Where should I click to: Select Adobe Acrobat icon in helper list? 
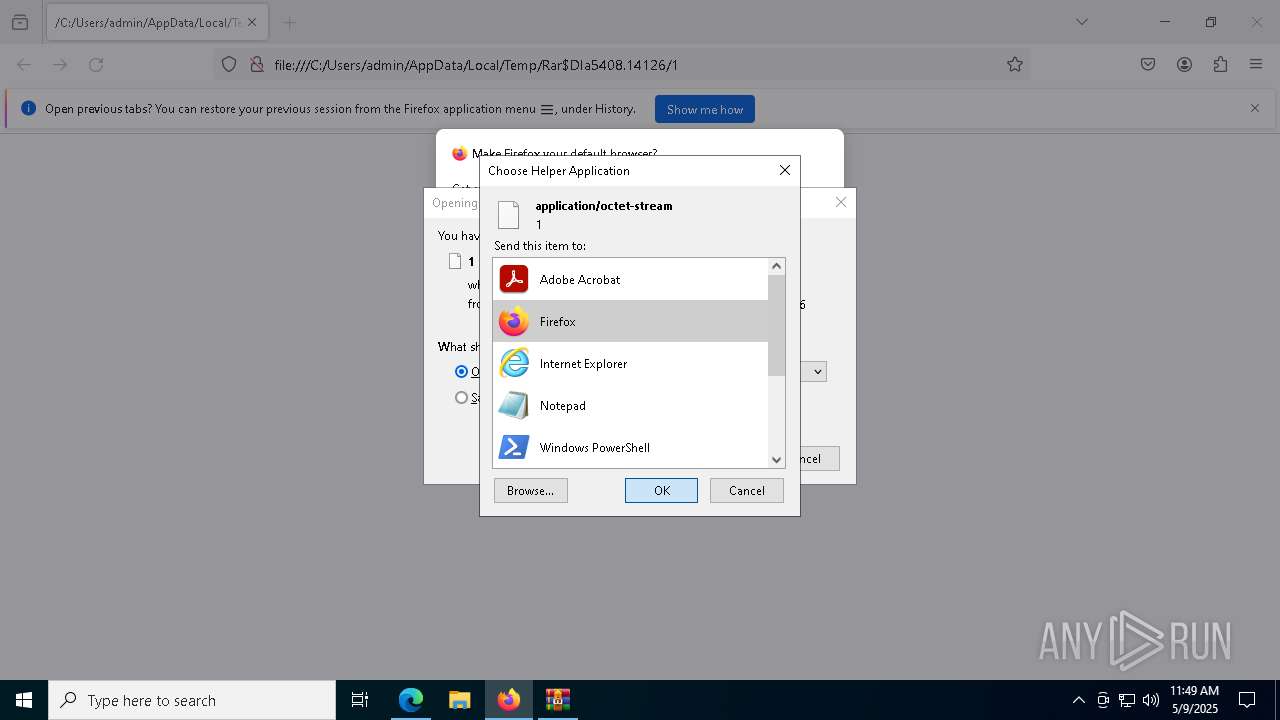tap(514, 279)
